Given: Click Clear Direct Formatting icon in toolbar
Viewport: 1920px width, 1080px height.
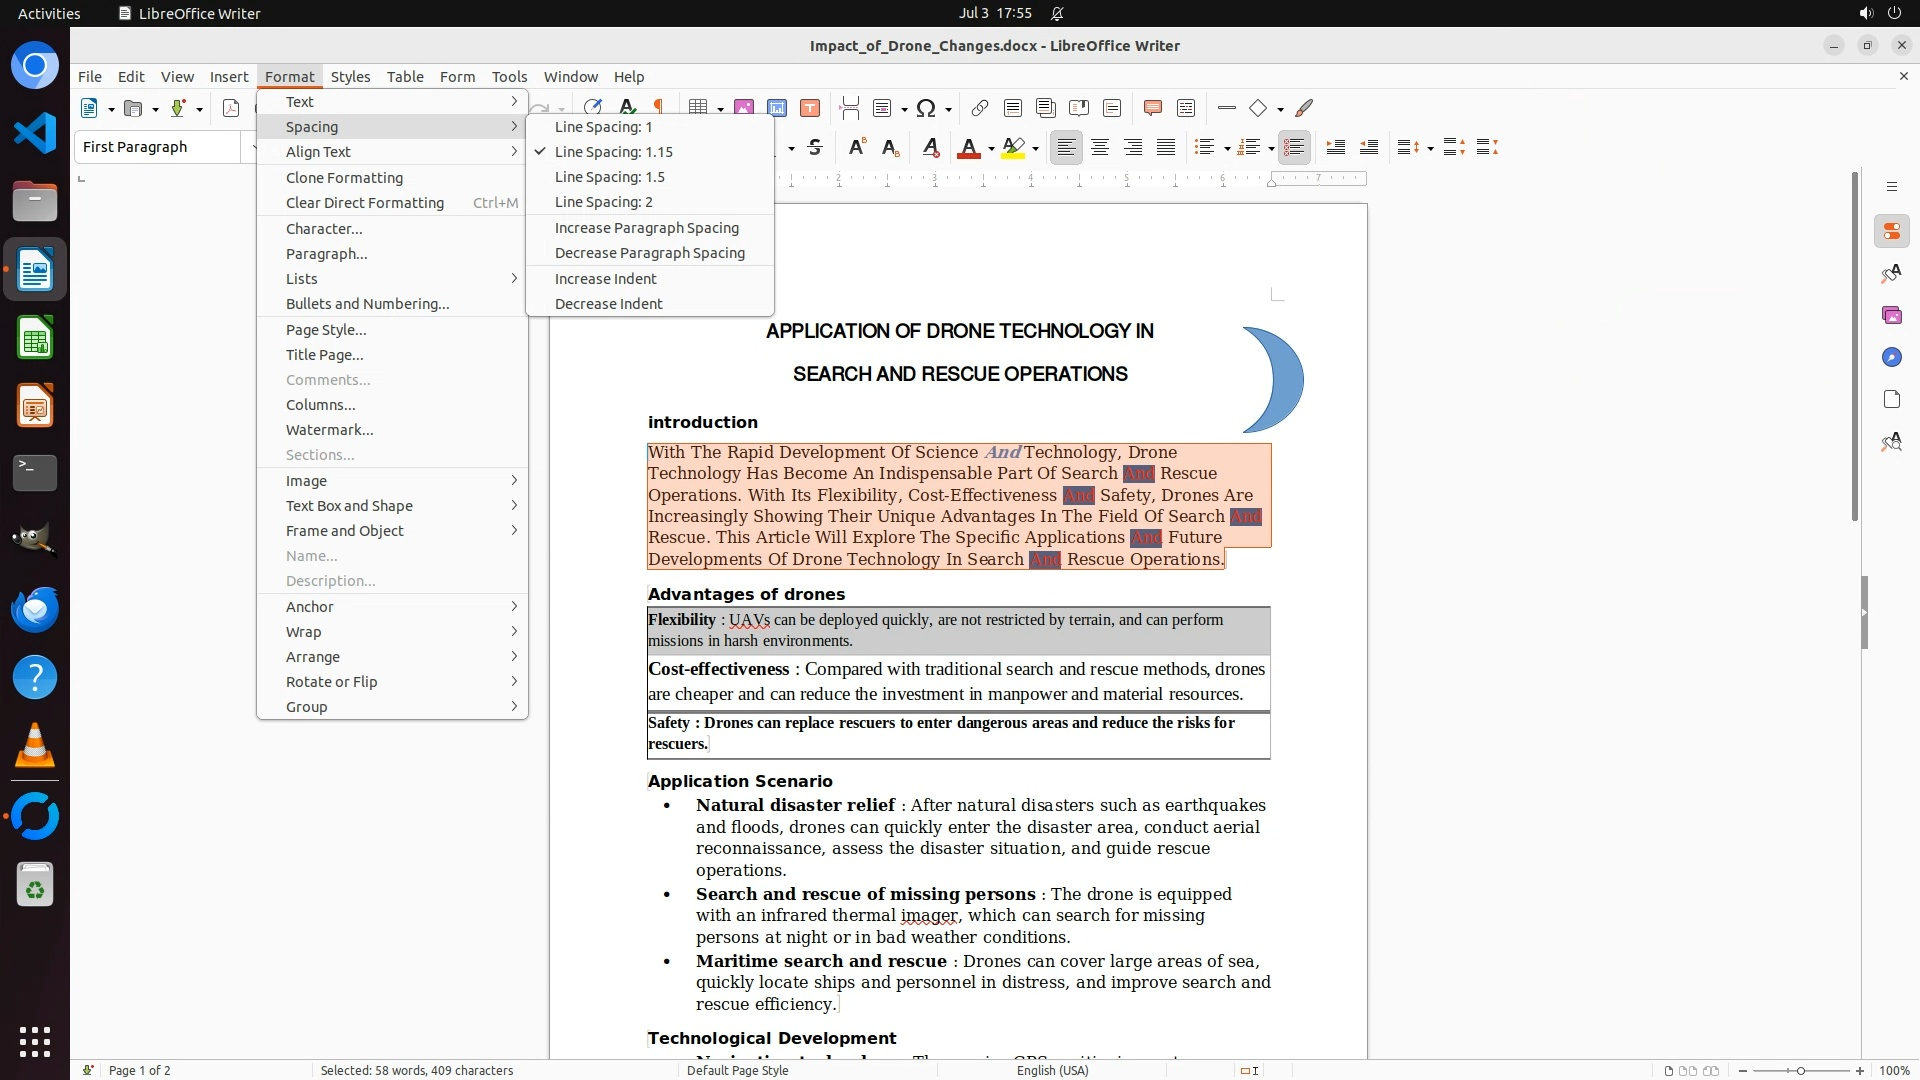Looking at the screenshot, I should coord(930,148).
